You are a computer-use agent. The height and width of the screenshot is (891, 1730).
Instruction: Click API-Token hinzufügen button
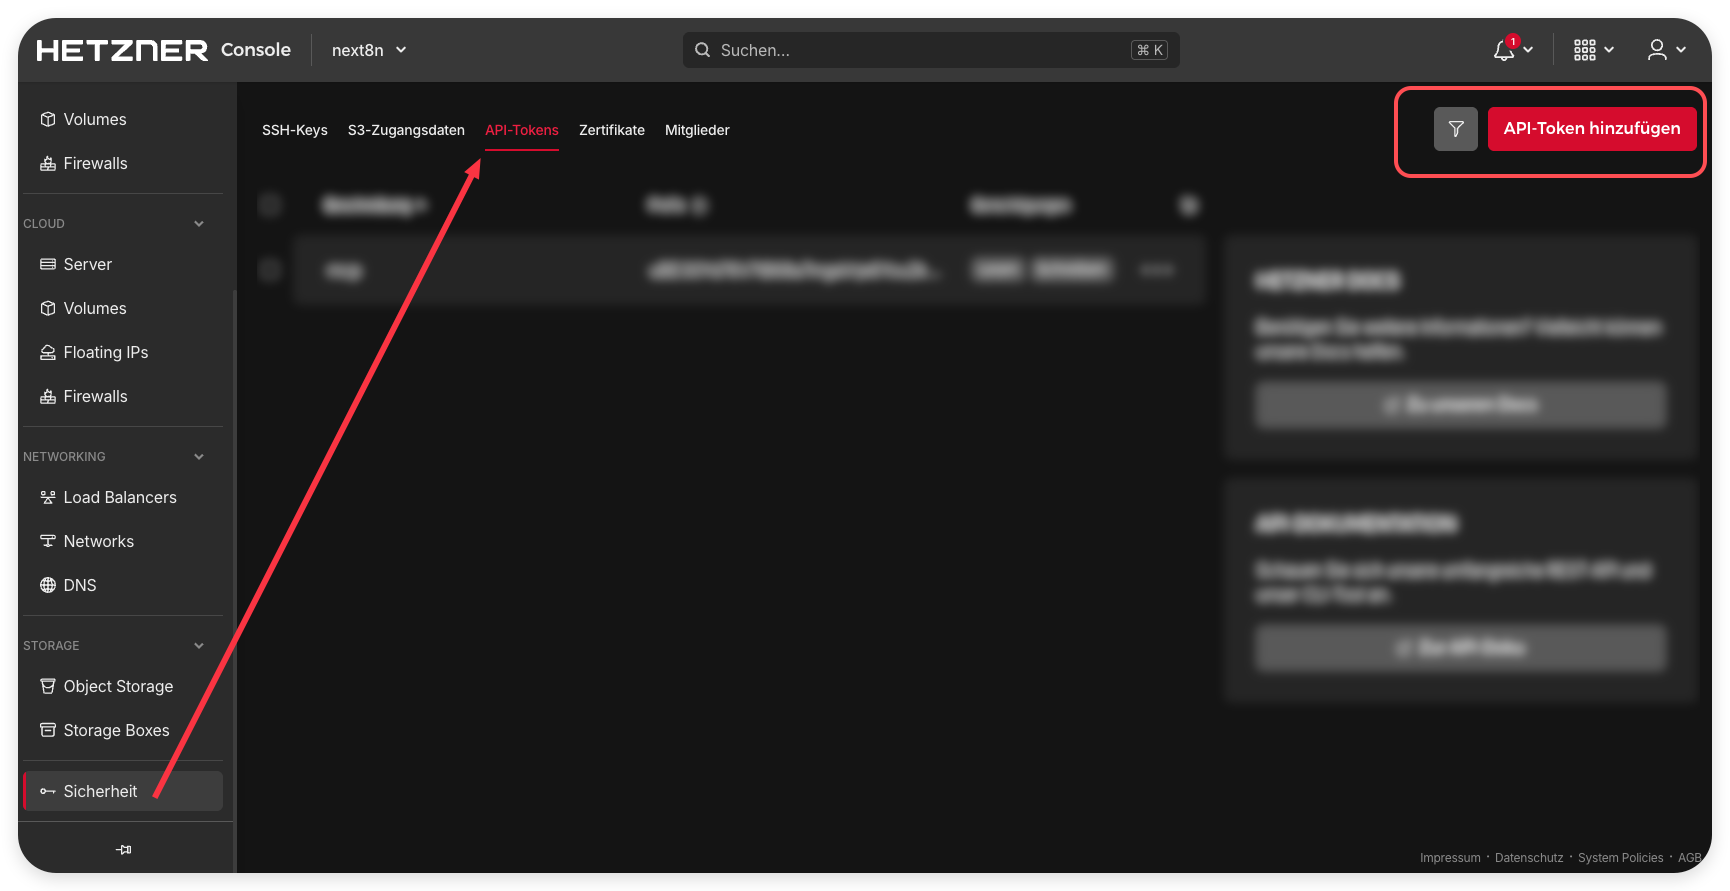click(1592, 129)
